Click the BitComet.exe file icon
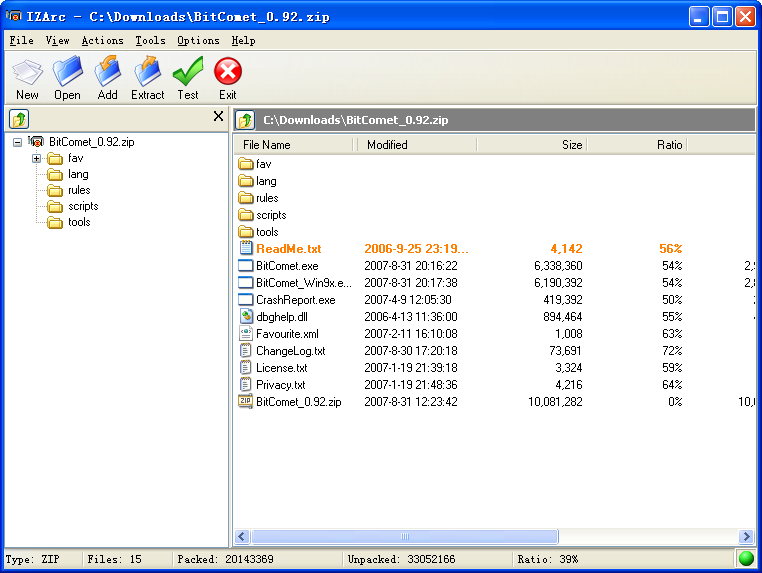 click(x=246, y=265)
